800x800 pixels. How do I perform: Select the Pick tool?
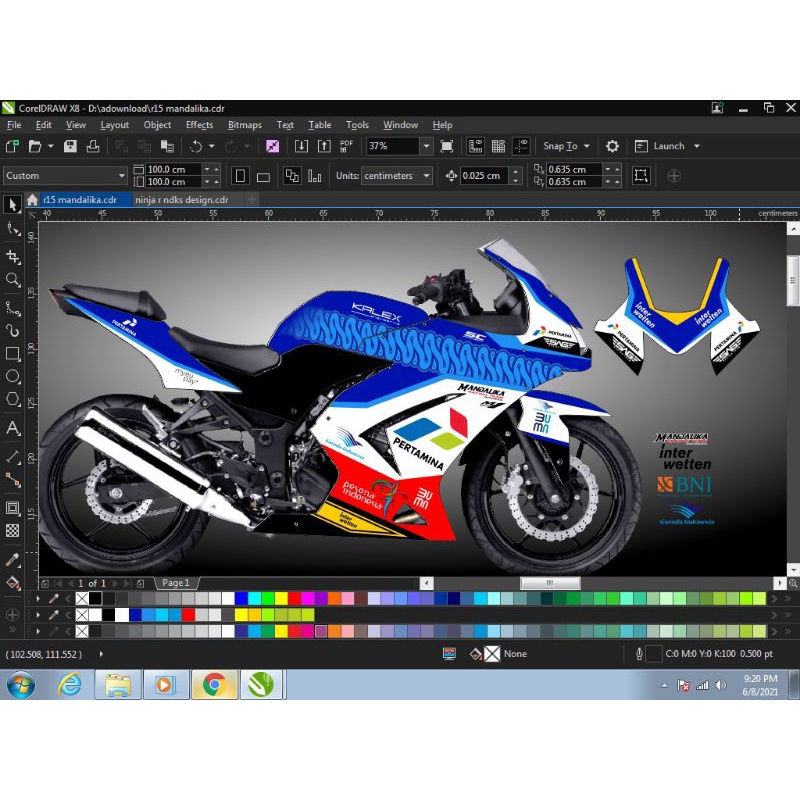12,204
